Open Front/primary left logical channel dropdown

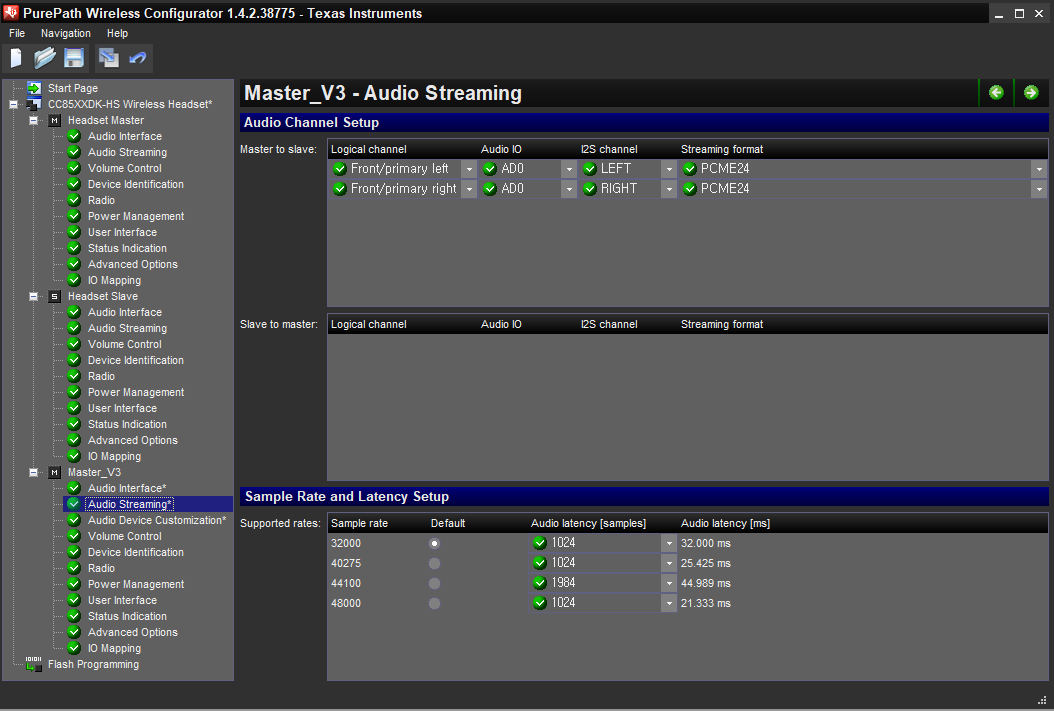[469, 169]
